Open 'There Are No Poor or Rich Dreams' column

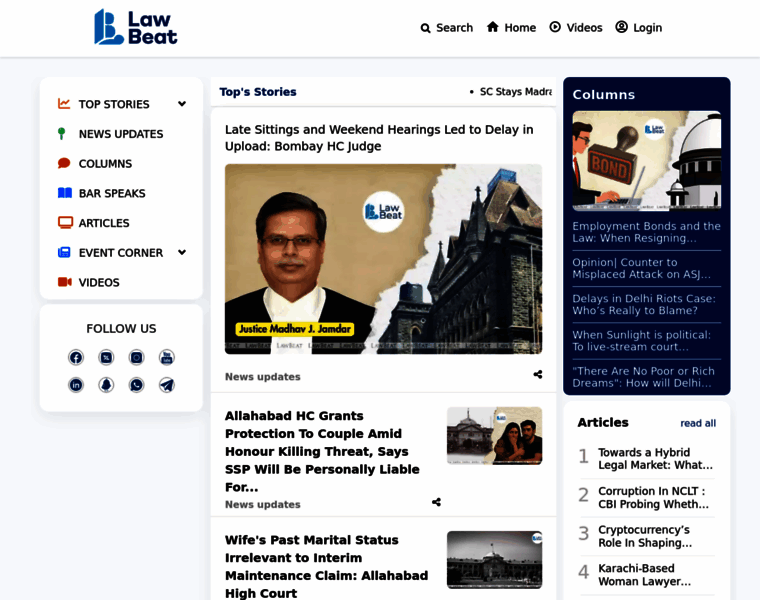643,377
